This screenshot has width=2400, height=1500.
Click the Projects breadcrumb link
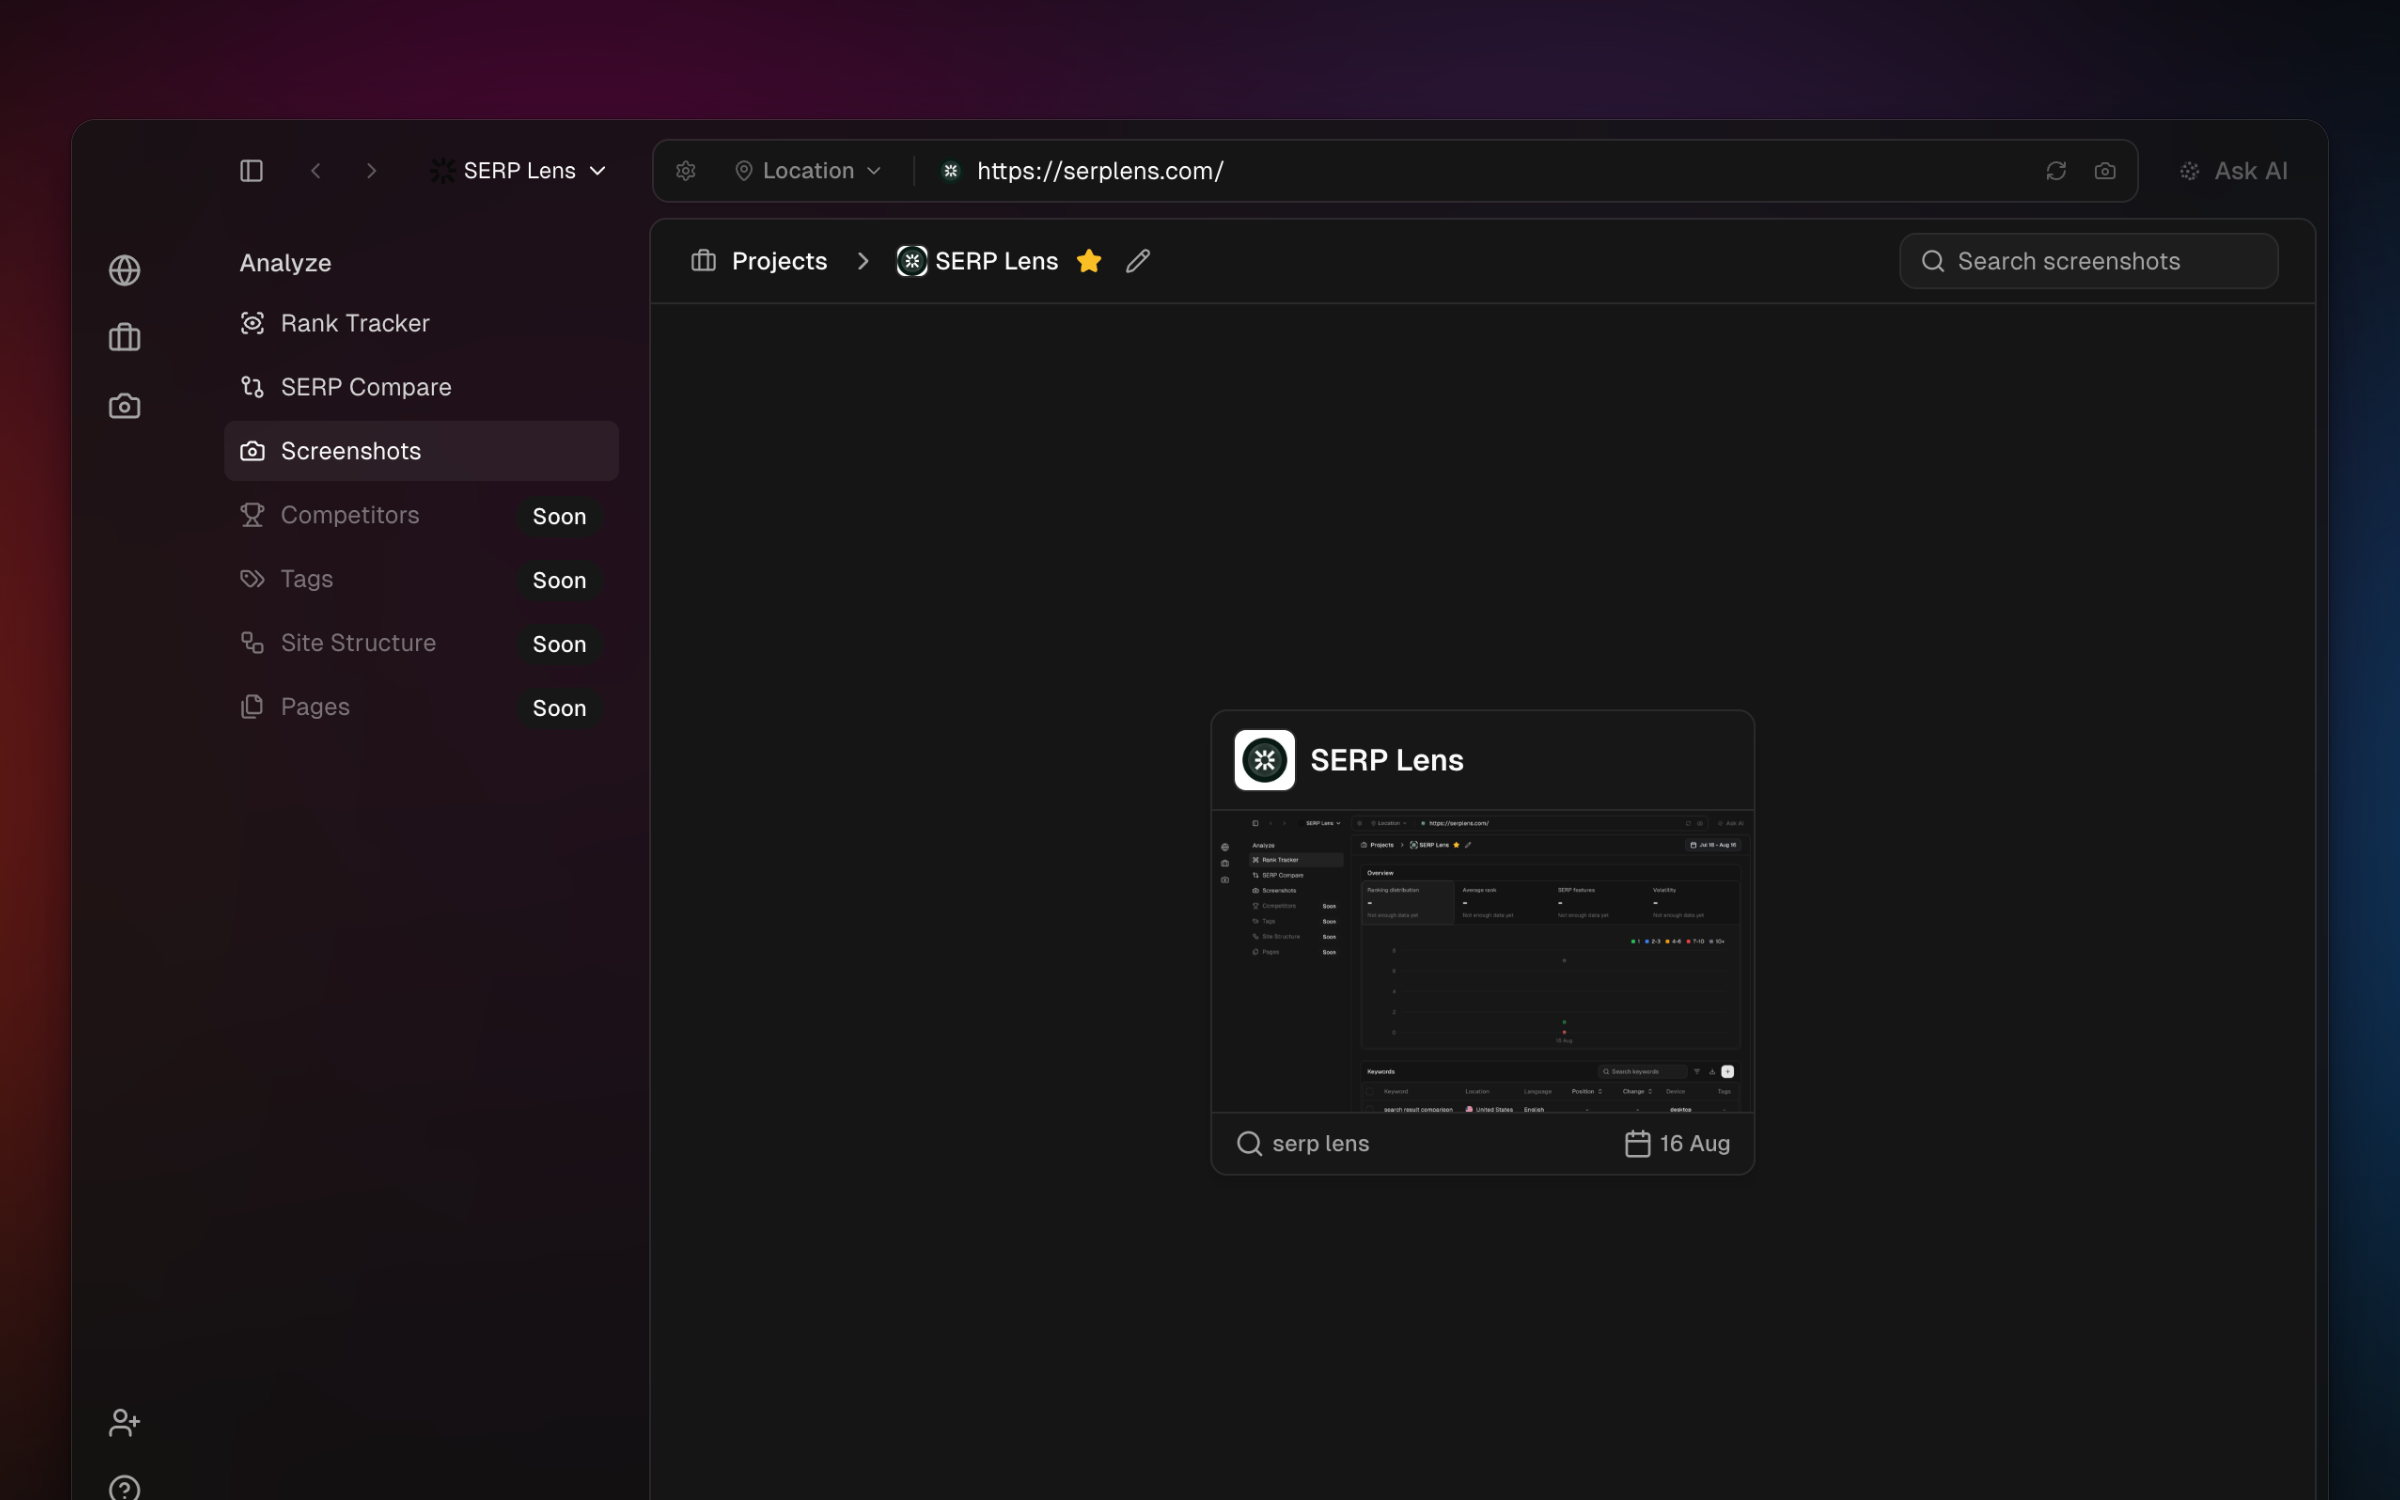779,261
